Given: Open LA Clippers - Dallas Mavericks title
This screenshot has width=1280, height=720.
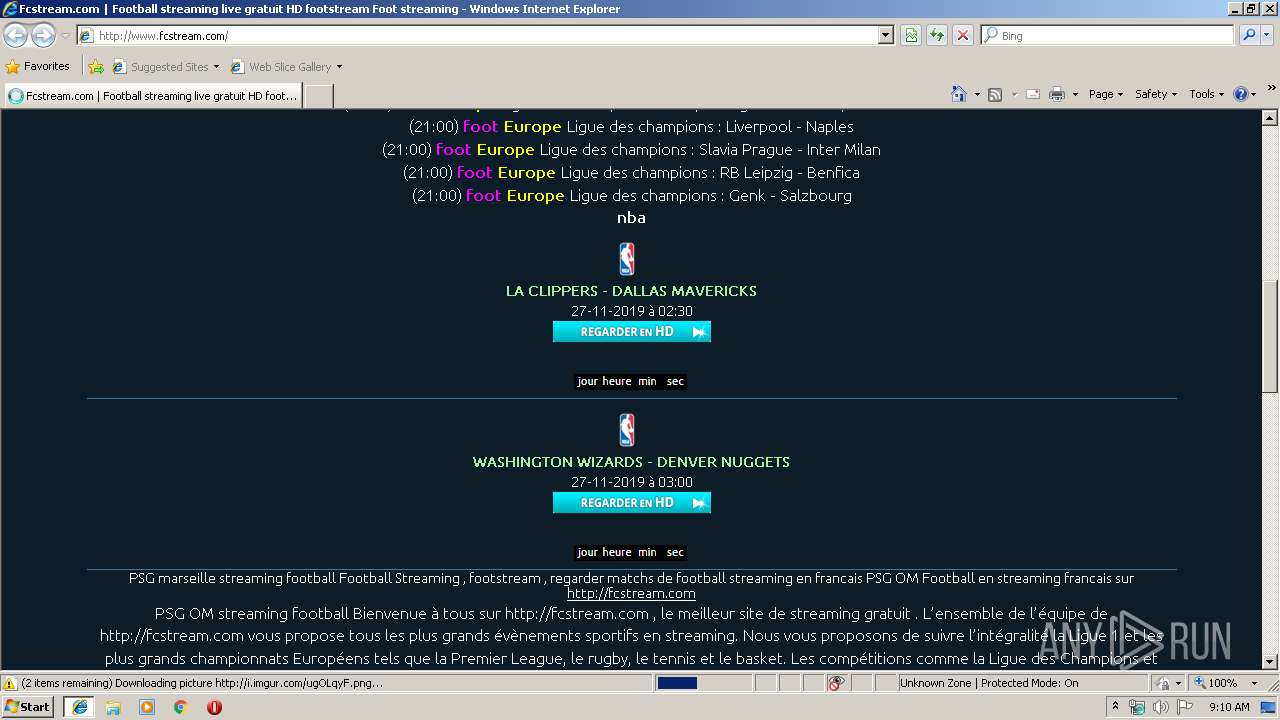Looking at the screenshot, I should click(631, 291).
